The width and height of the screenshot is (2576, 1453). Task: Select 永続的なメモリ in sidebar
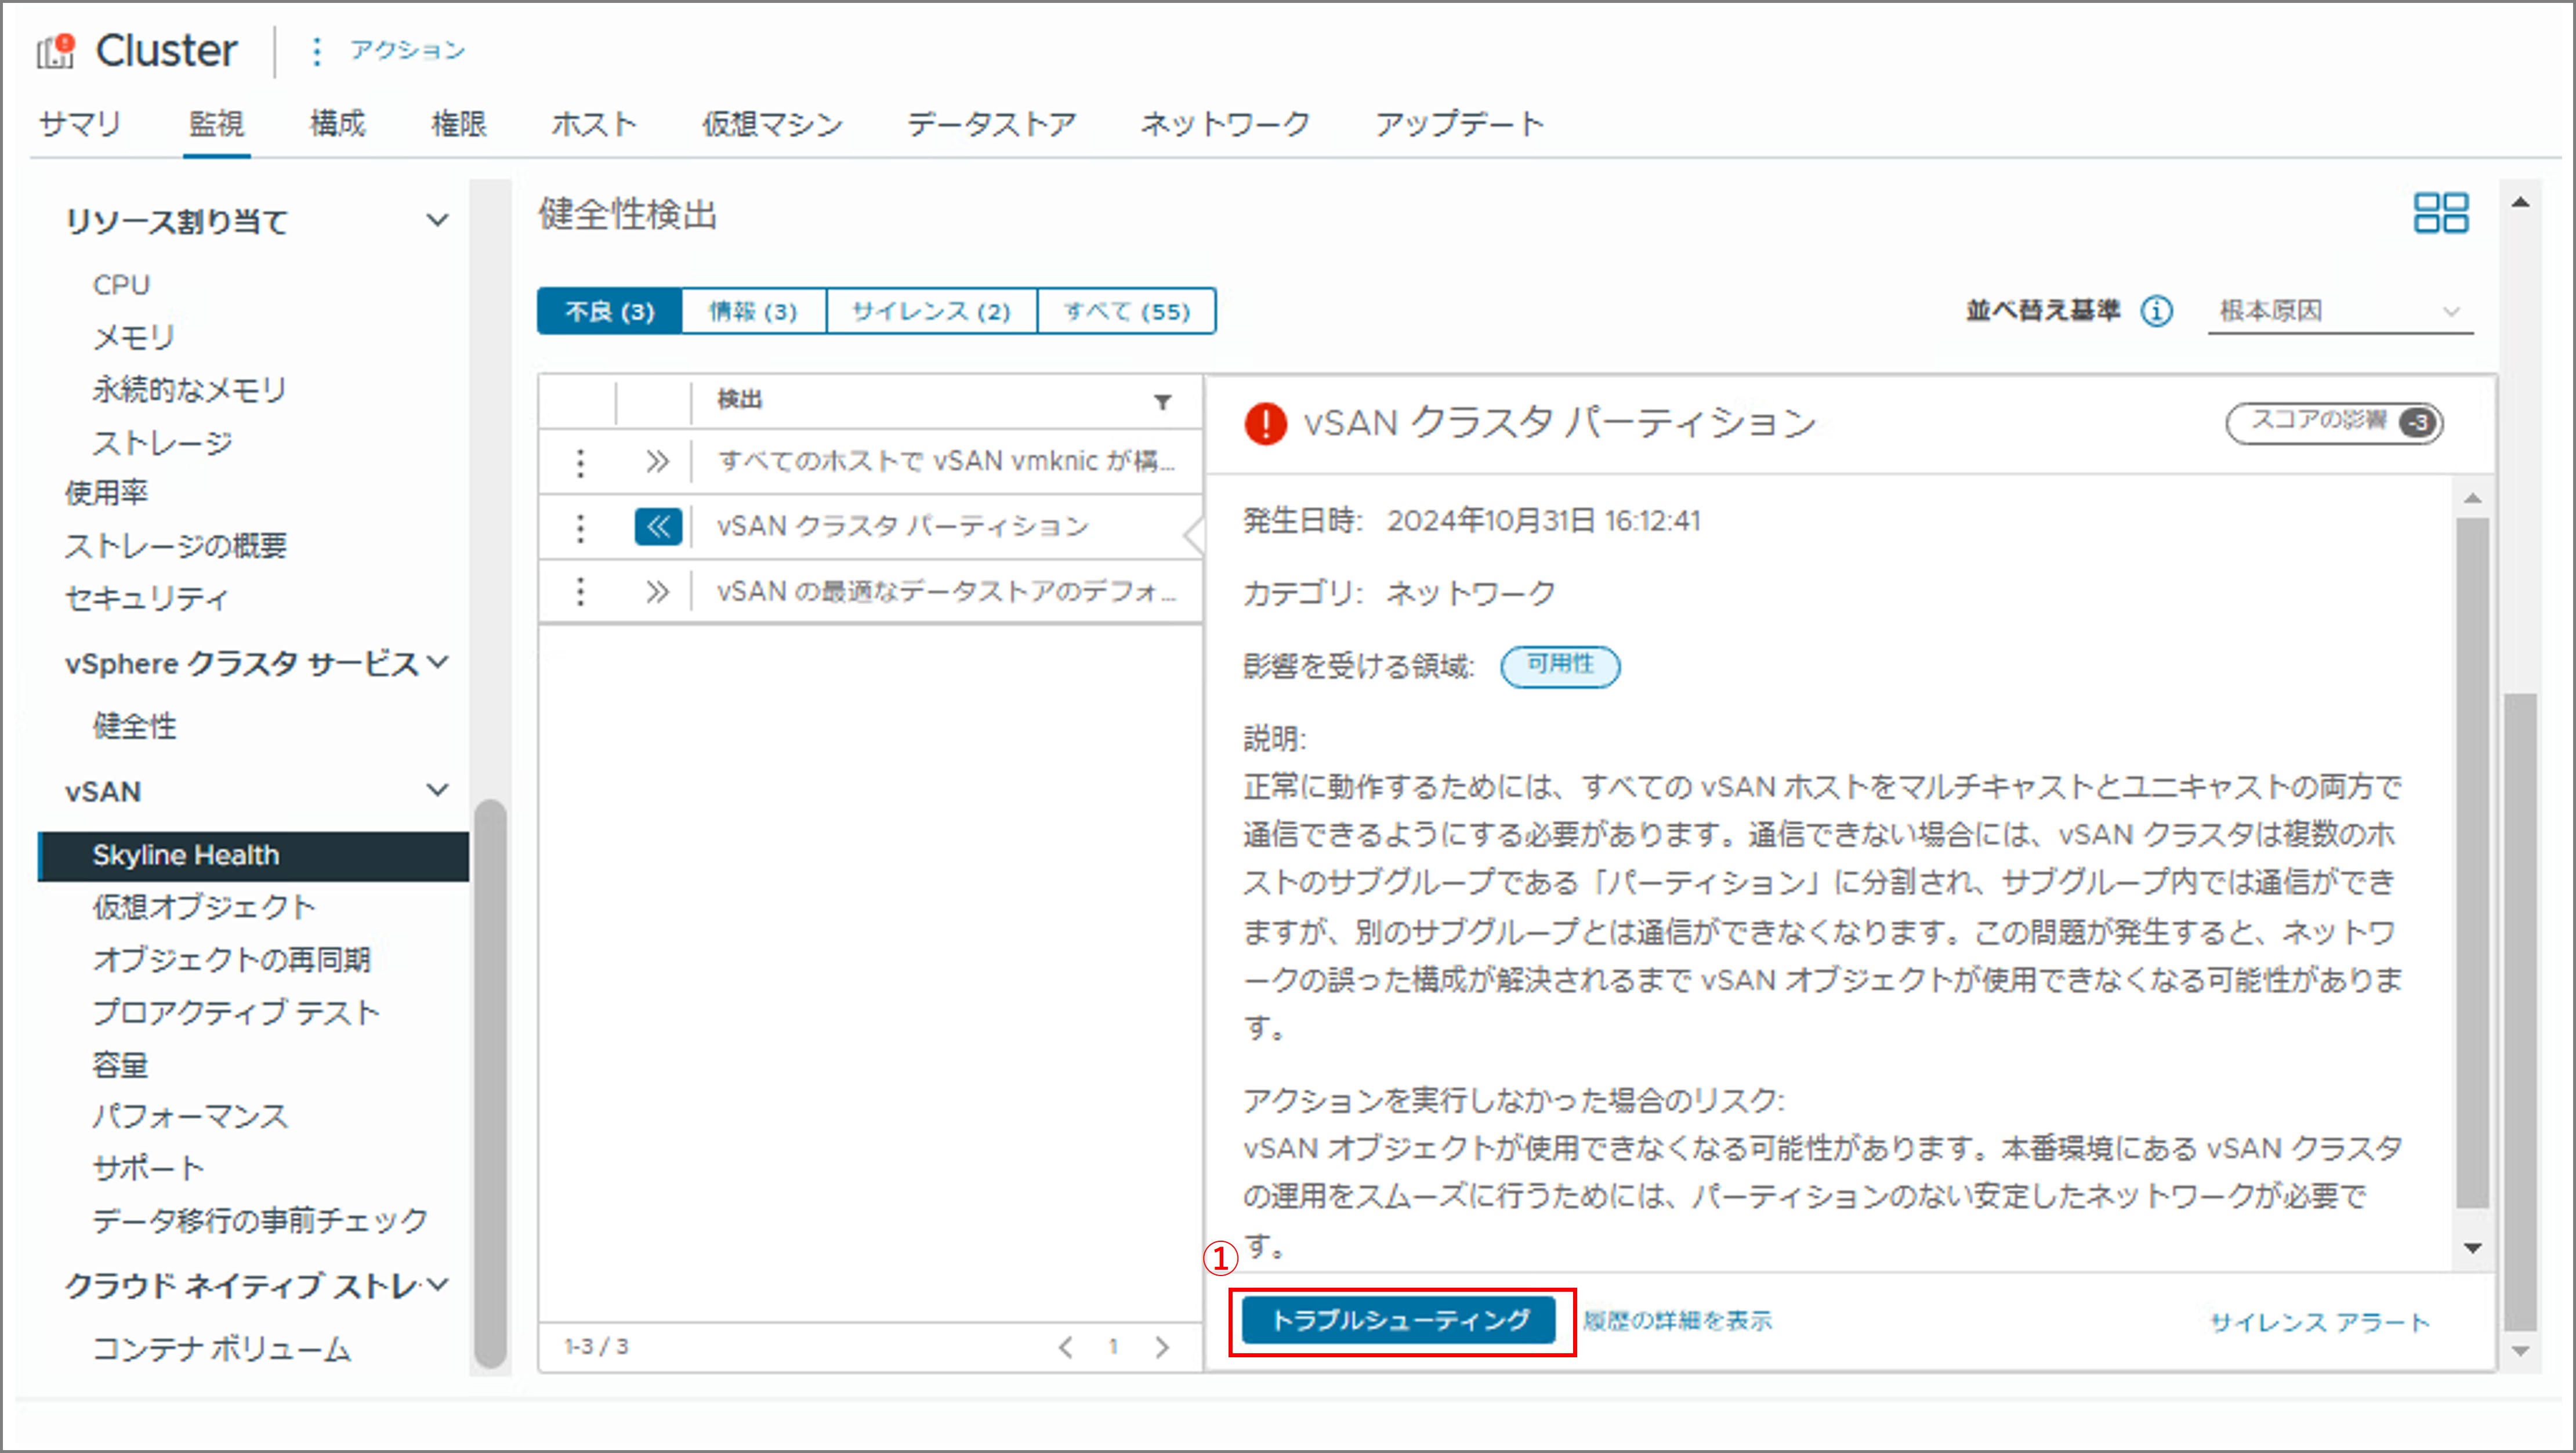(190, 389)
